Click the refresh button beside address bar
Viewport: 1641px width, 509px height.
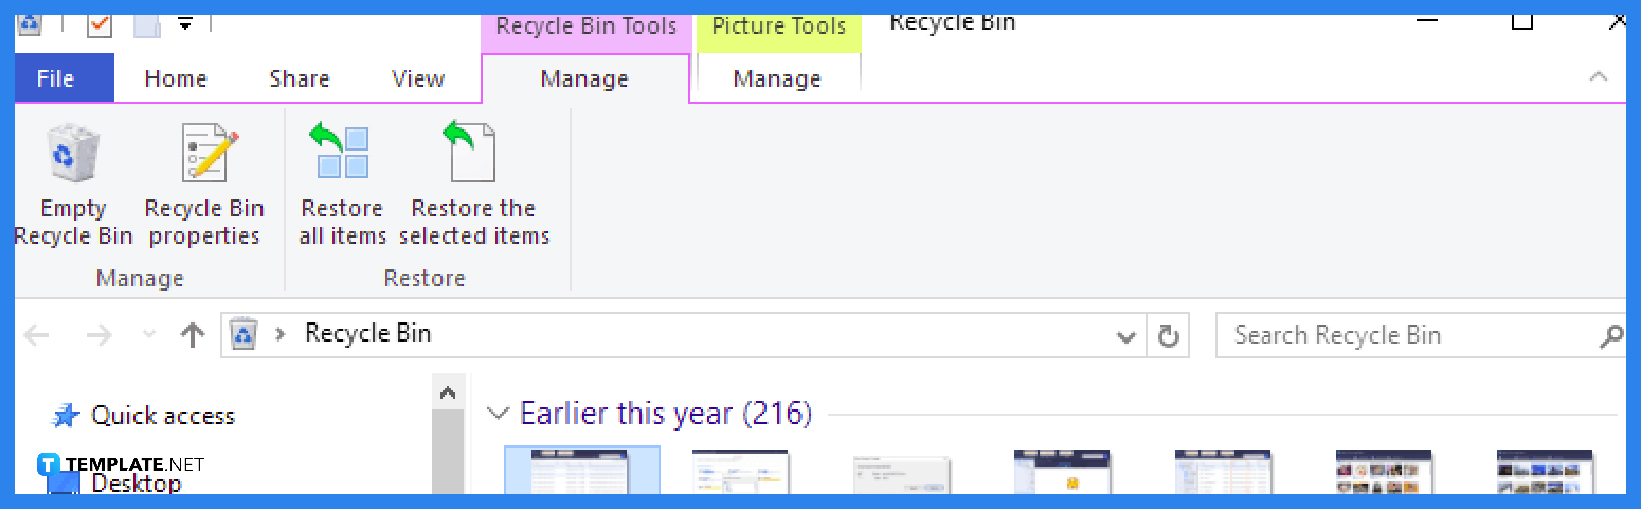coord(1167,336)
